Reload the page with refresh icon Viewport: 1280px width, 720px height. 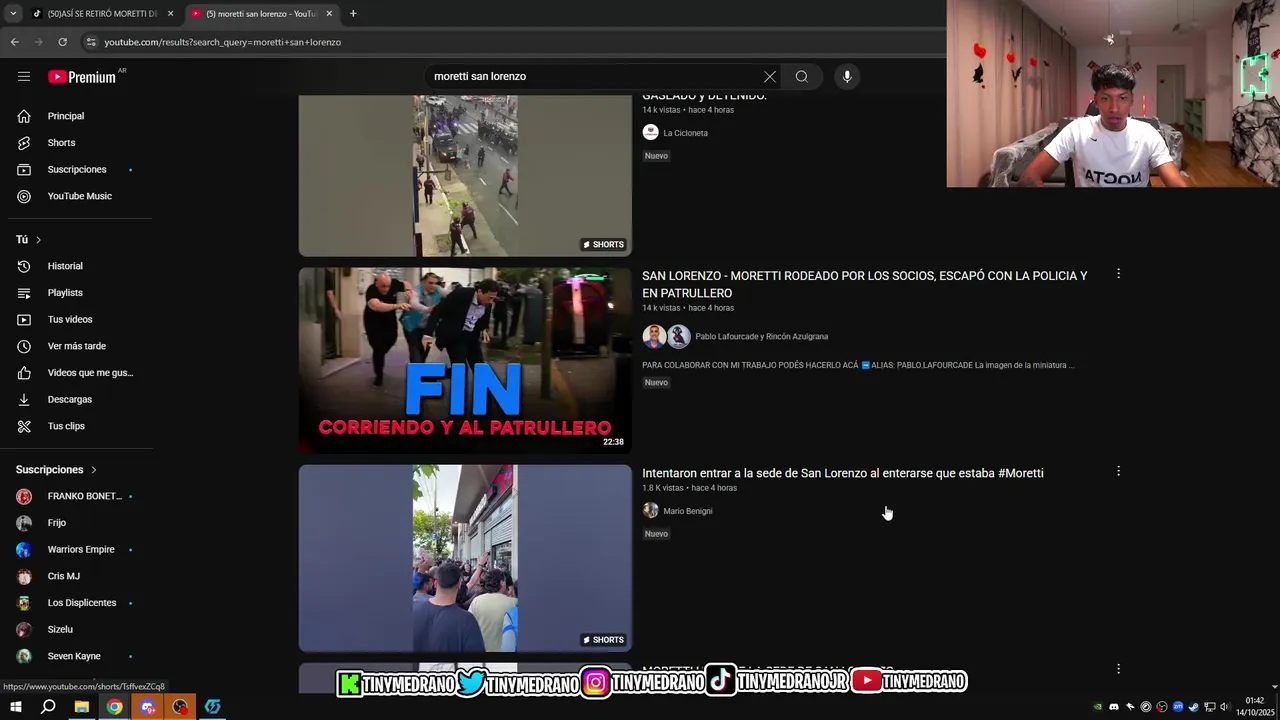(x=62, y=42)
